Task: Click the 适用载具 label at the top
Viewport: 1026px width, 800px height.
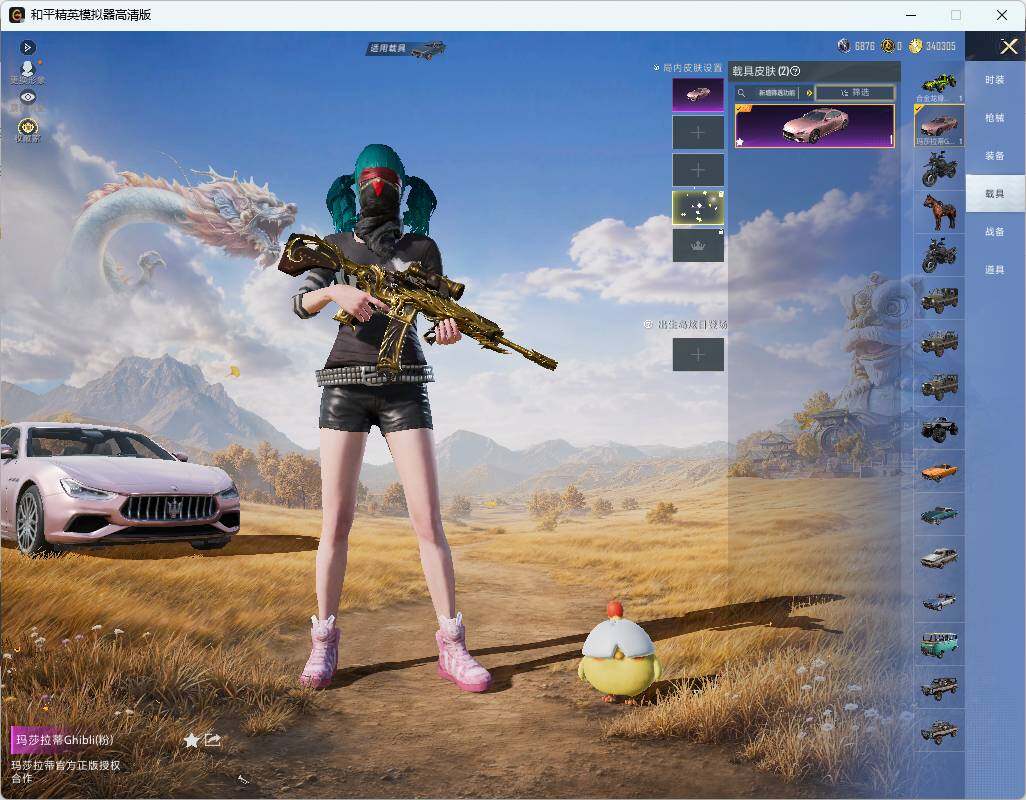Action: (x=387, y=48)
